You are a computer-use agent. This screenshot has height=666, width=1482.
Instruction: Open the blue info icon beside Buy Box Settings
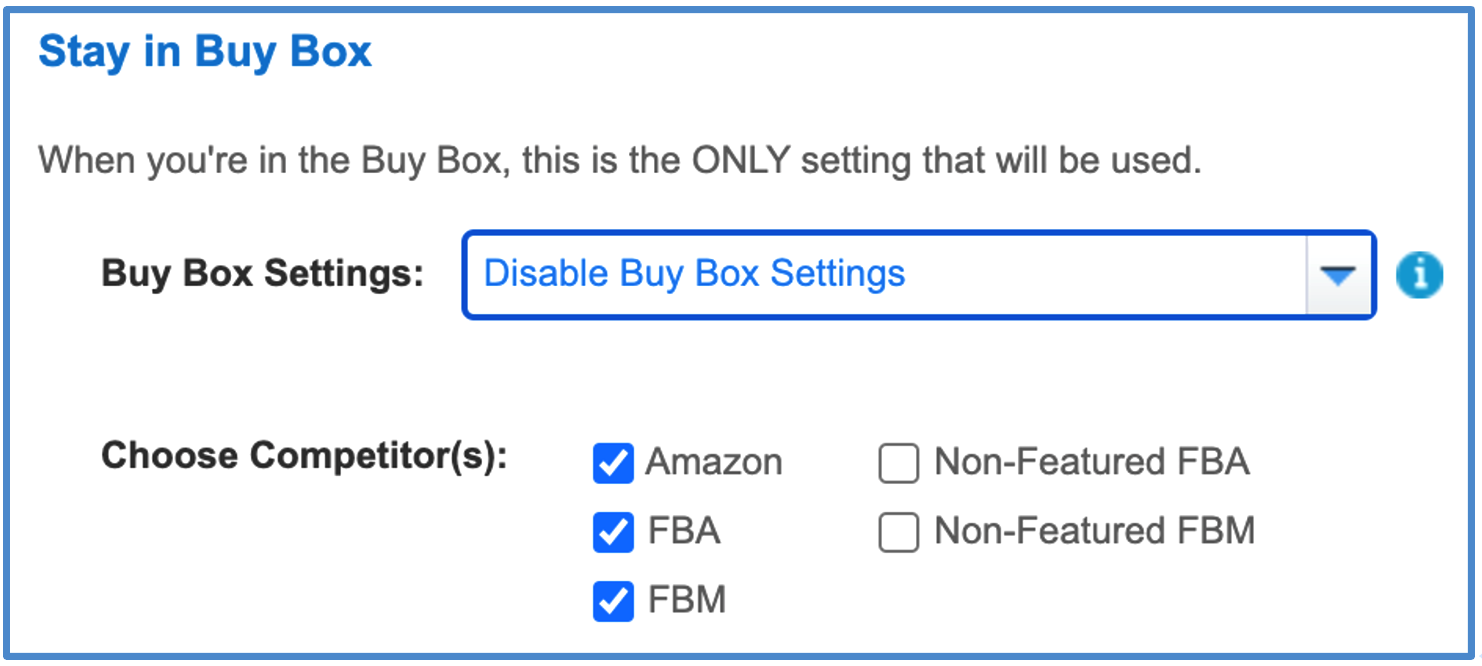coord(1419,275)
